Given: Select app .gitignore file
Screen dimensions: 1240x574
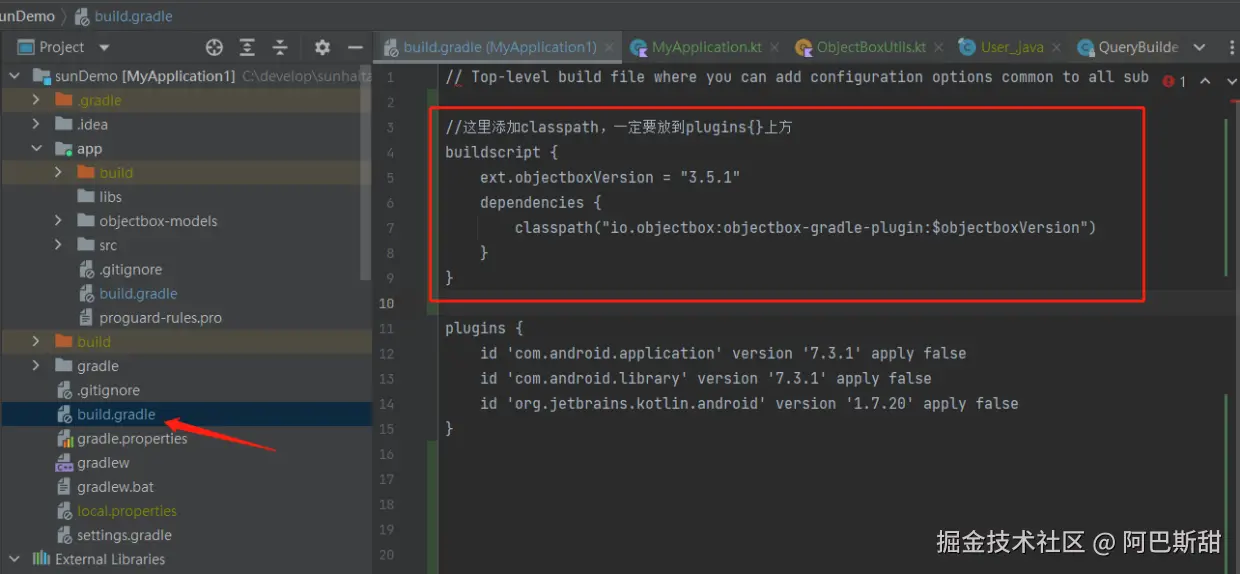Looking at the screenshot, I should click(x=130, y=269).
